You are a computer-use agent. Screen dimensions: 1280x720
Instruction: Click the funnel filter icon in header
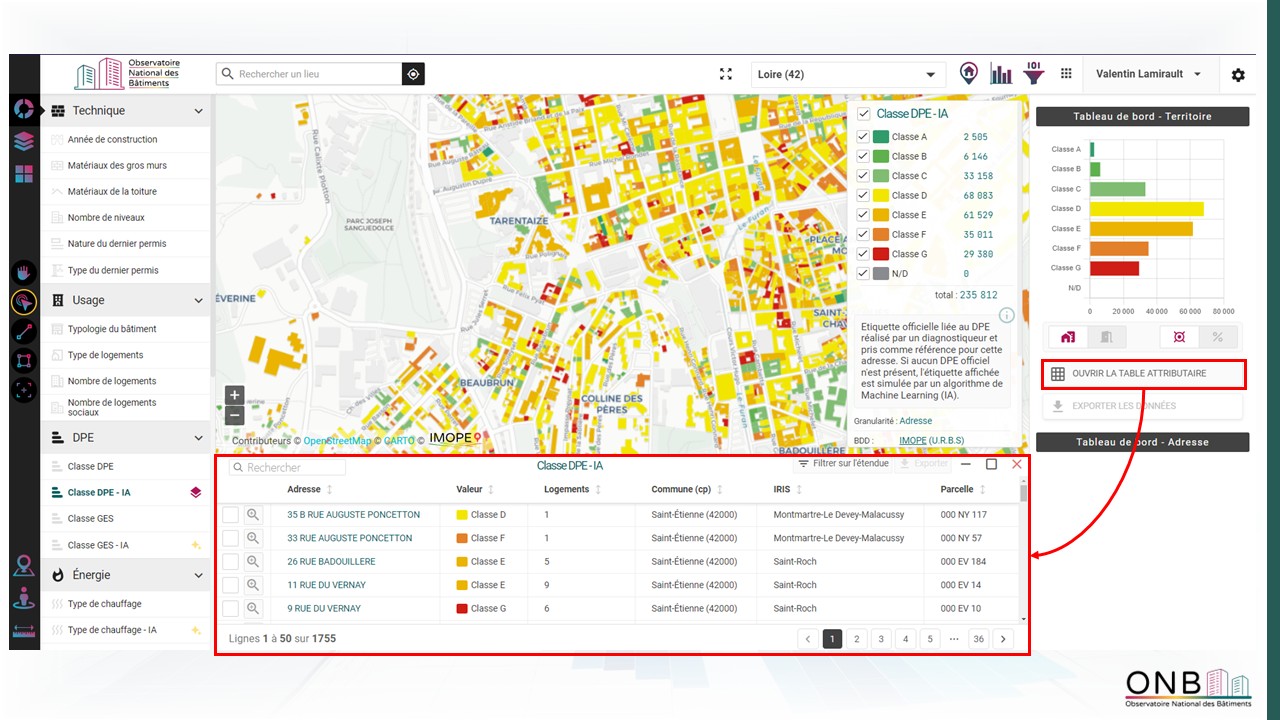pyautogui.click(x=1034, y=74)
